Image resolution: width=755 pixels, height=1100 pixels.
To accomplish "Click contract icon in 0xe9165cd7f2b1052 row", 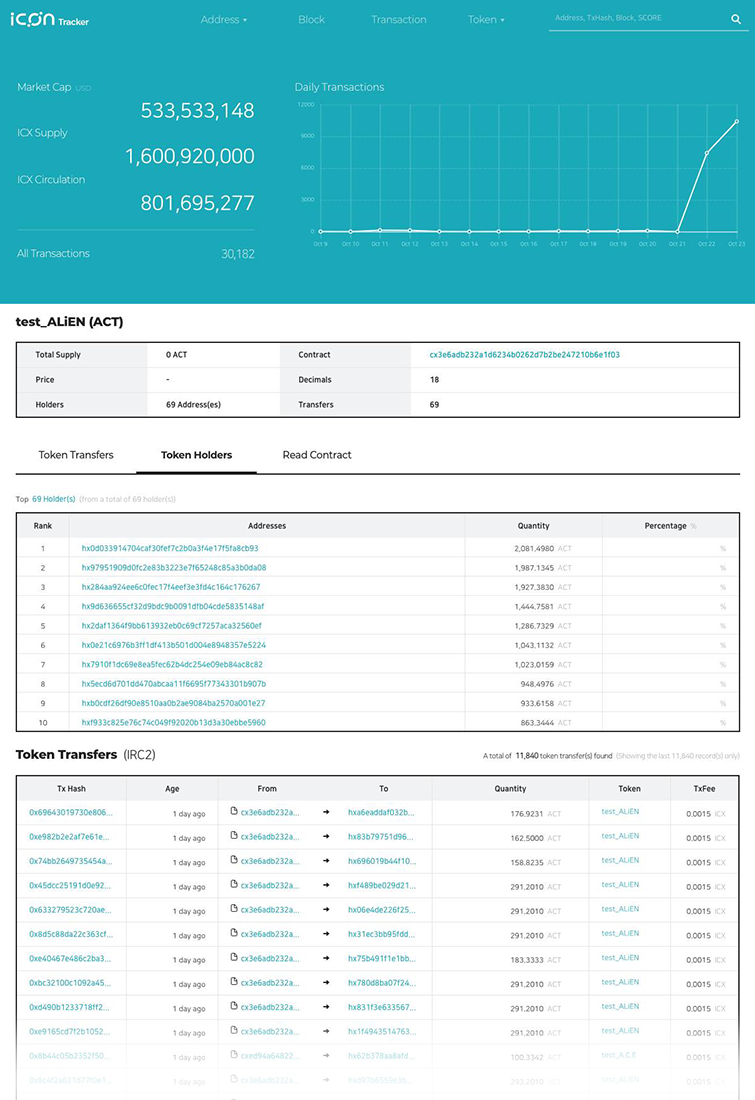I will click(x=234, y=1031).
